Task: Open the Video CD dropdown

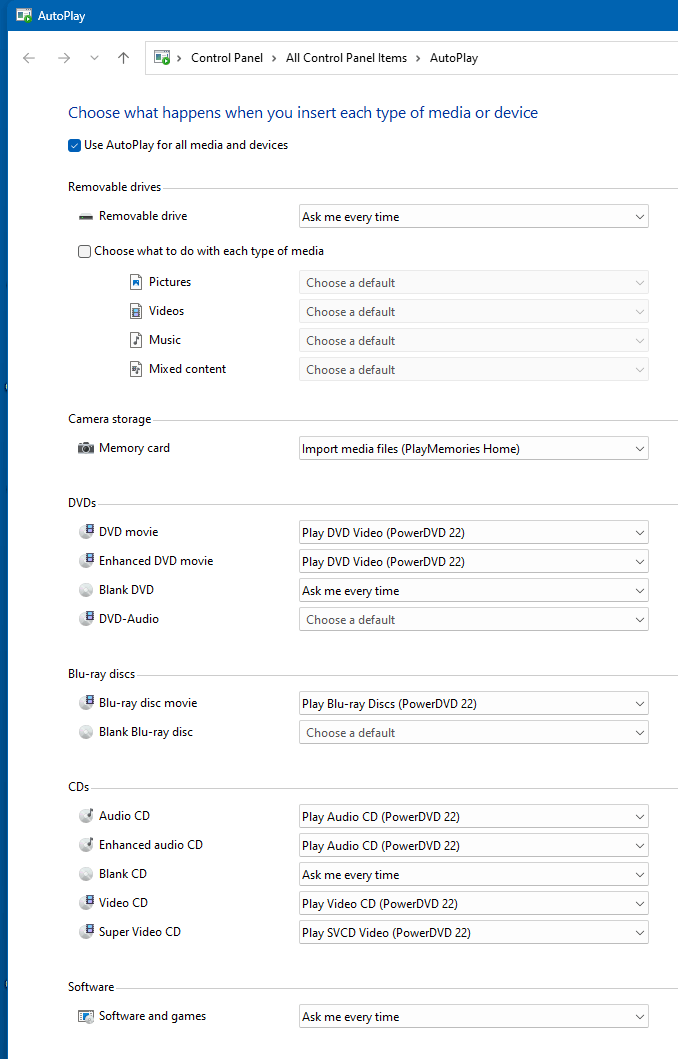Action: [473, 903]
